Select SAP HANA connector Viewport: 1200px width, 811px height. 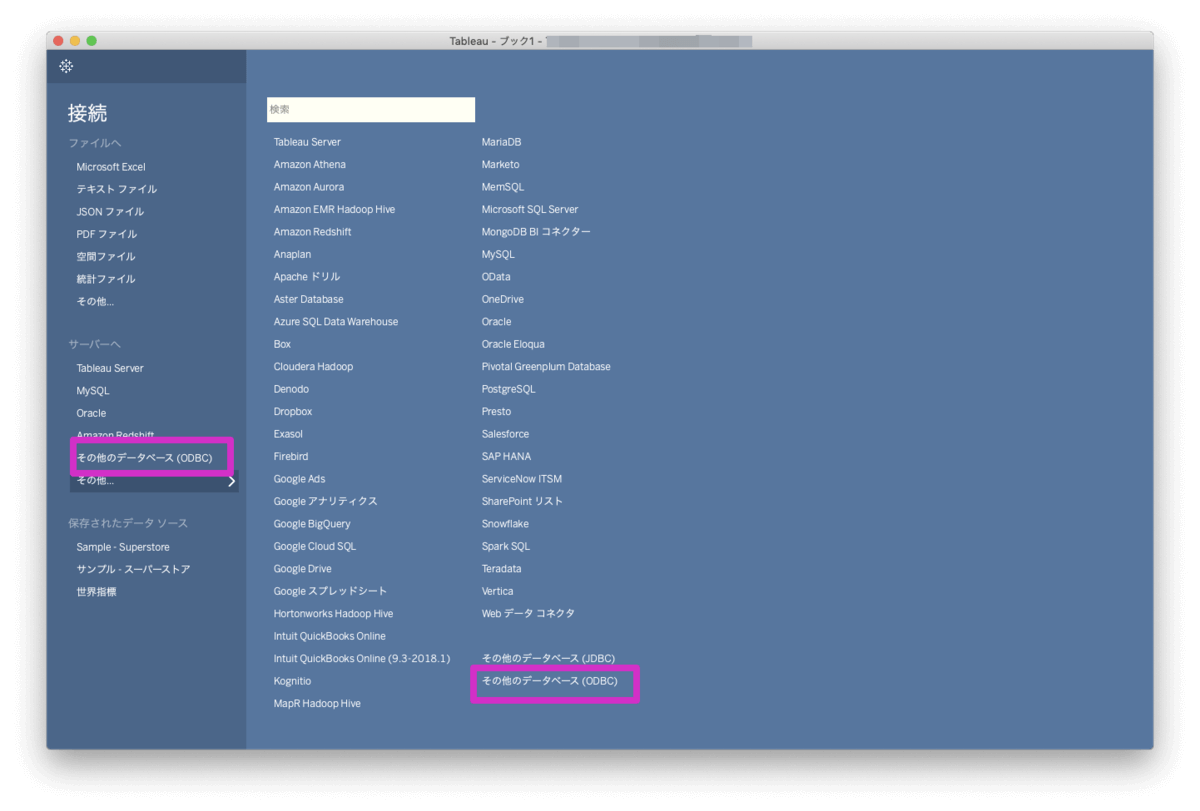pos(506,456)
